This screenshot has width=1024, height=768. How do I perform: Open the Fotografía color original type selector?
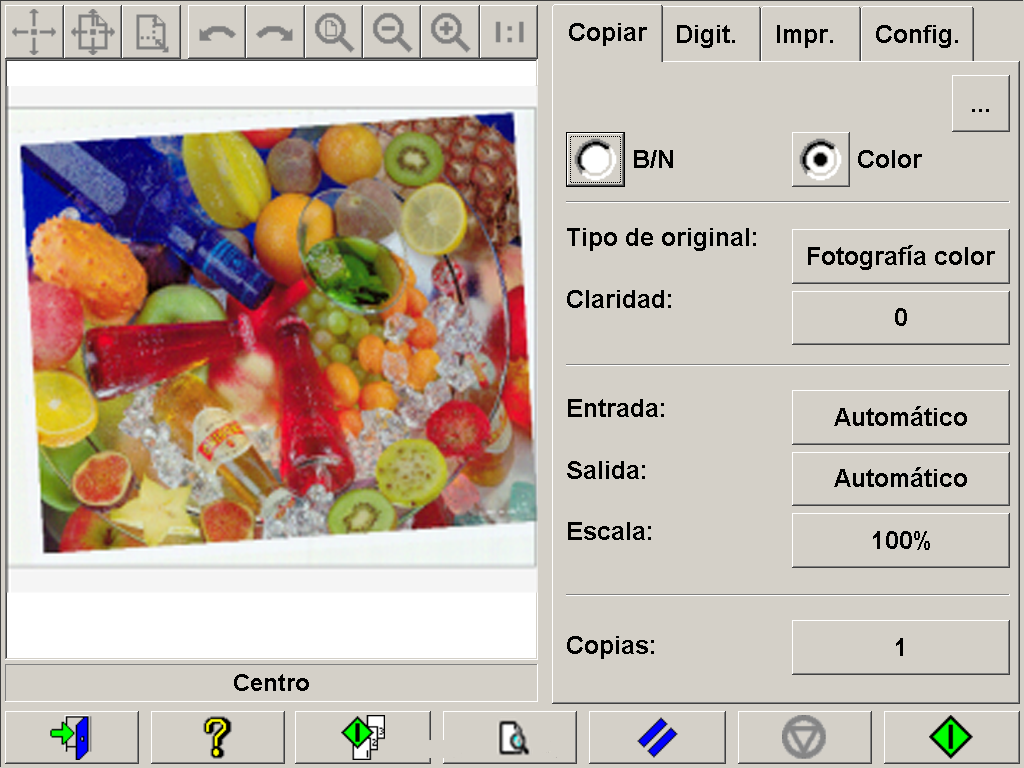click(901, 256)
